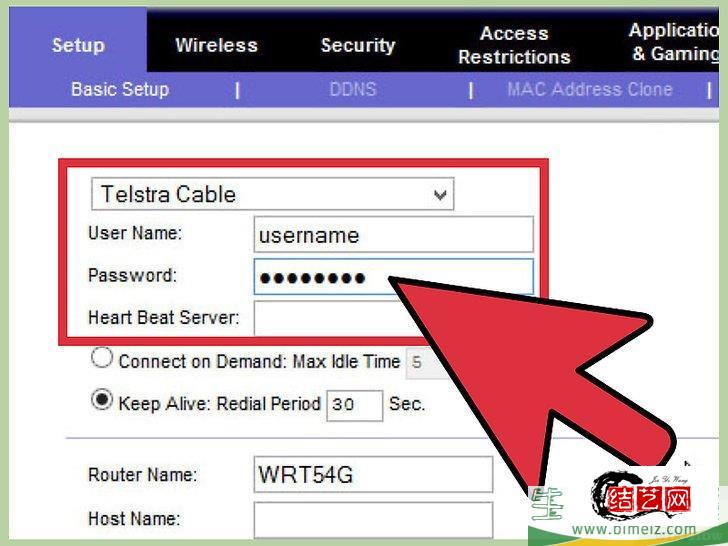The width and height of the screenshot is (728, 546).
Task: Go to Access Restrictions tab
Action: point(514,45)
